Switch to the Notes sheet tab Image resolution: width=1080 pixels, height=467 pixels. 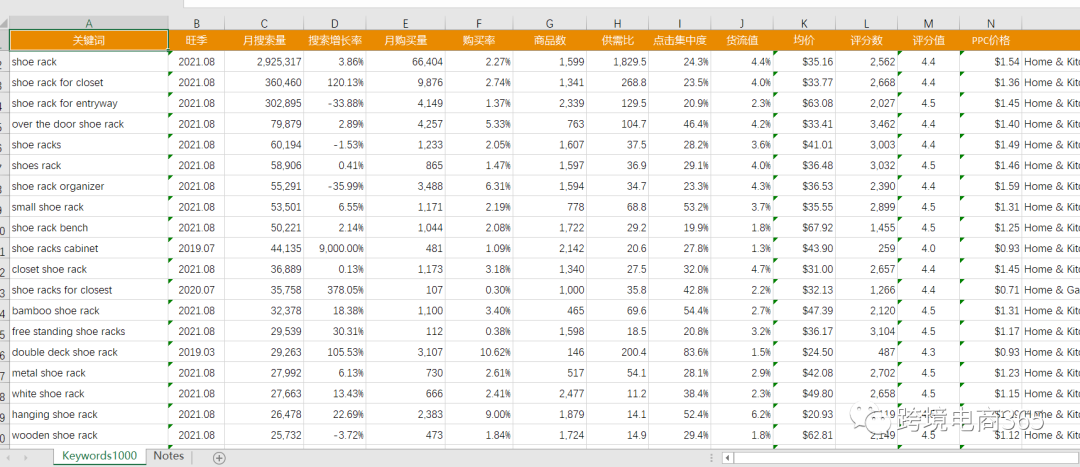click(x=169, y=456)
